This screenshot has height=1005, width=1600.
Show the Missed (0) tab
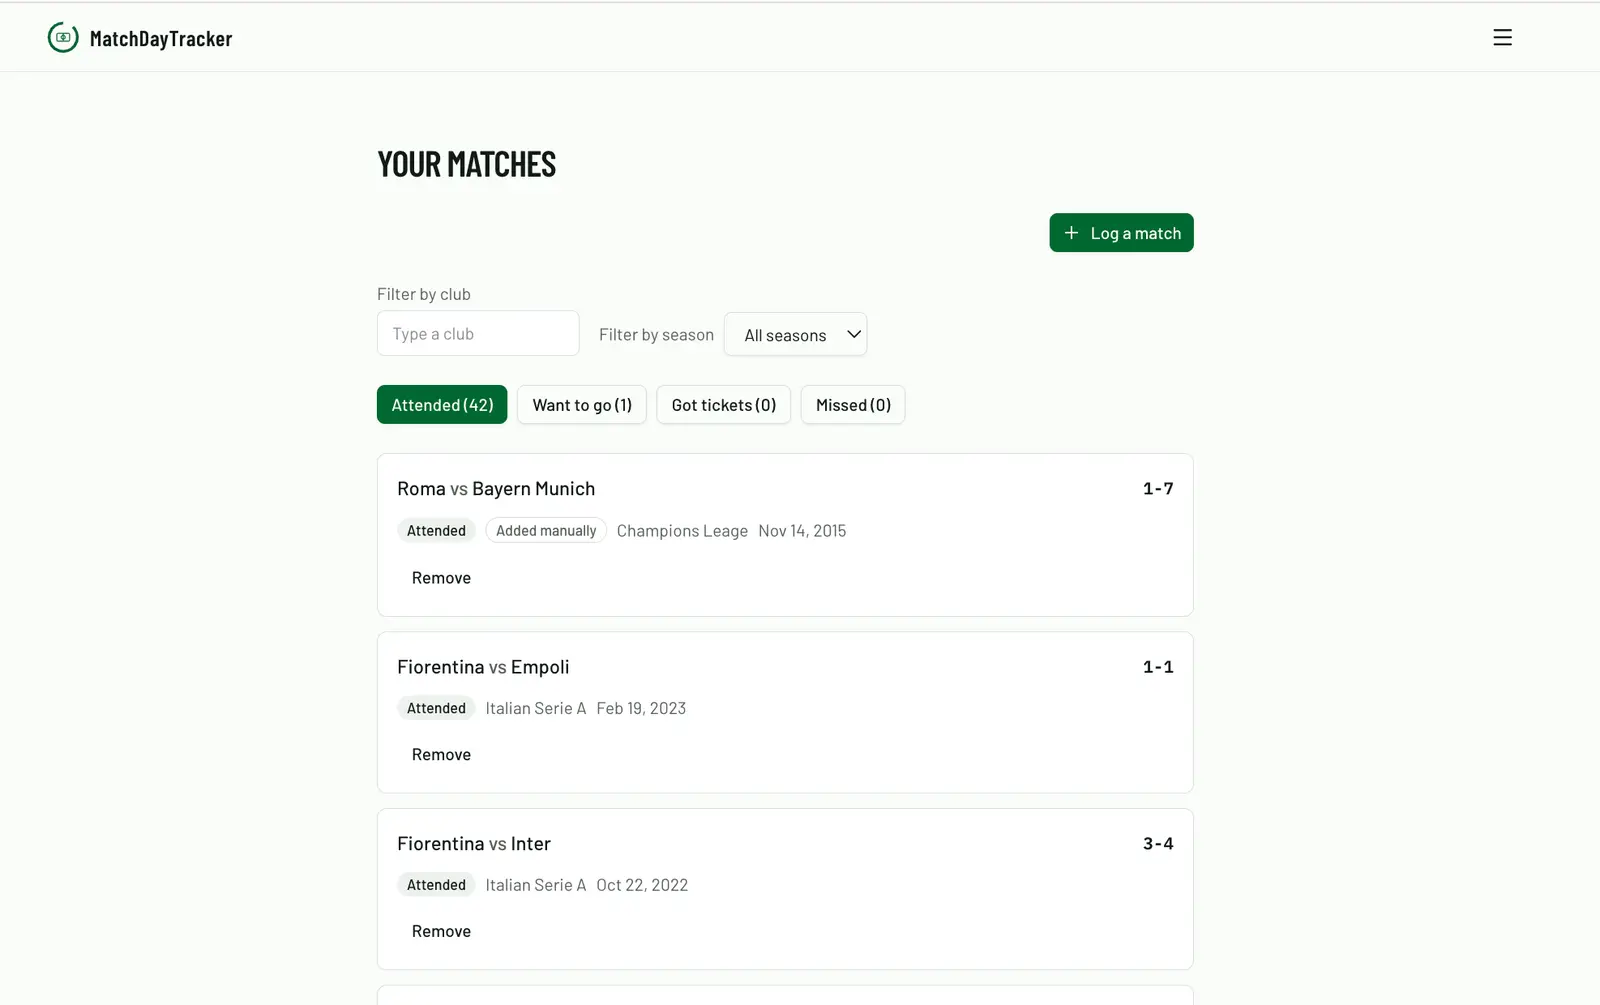coord(853,405)
